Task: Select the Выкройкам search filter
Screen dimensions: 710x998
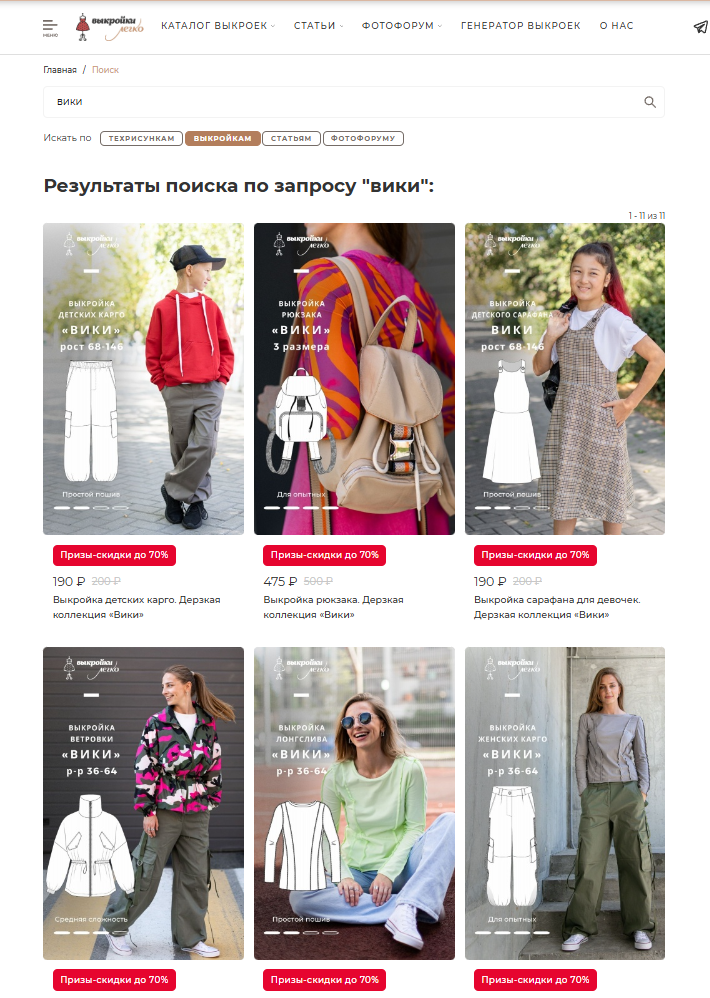Action: (223, 138)
